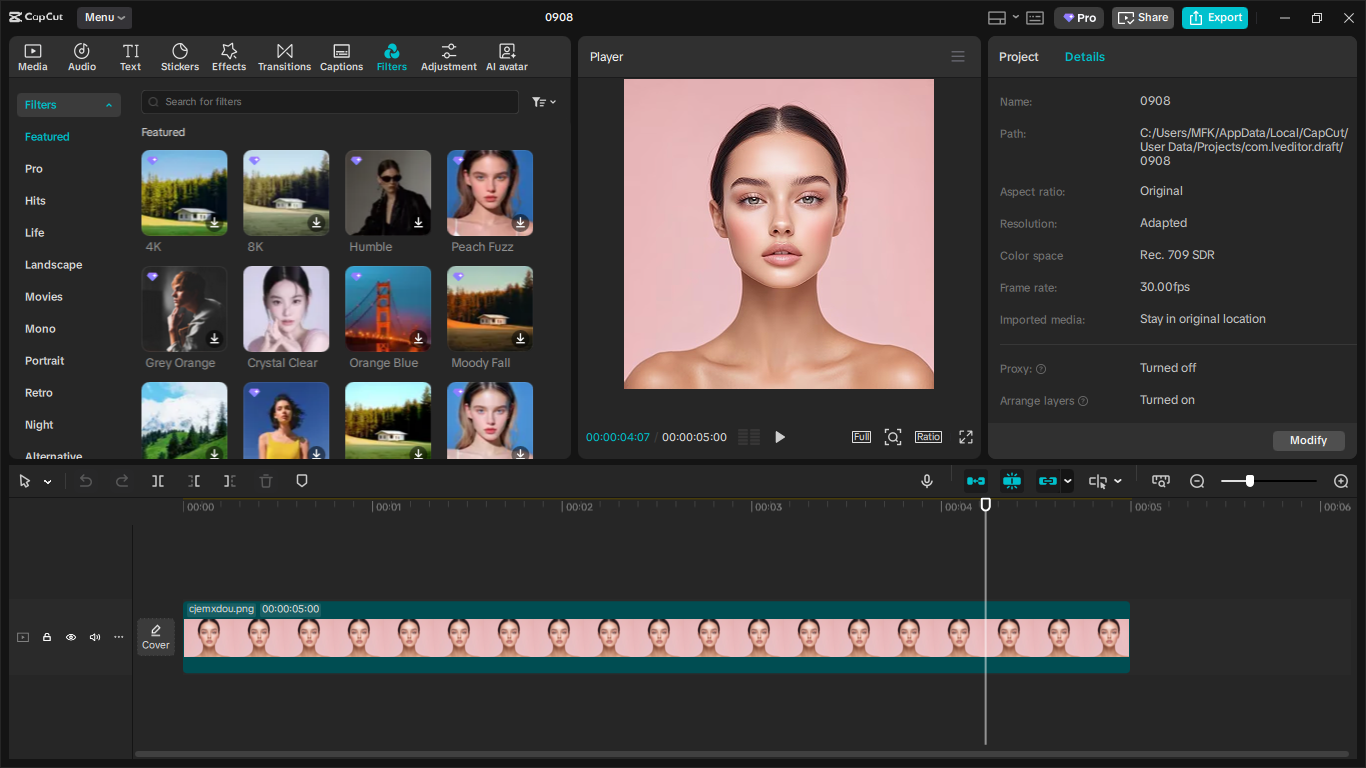Image resolution: width=1366 pixels, height=768 pixels.
Task: Open the Stickers tab
Action: [180, 57]
